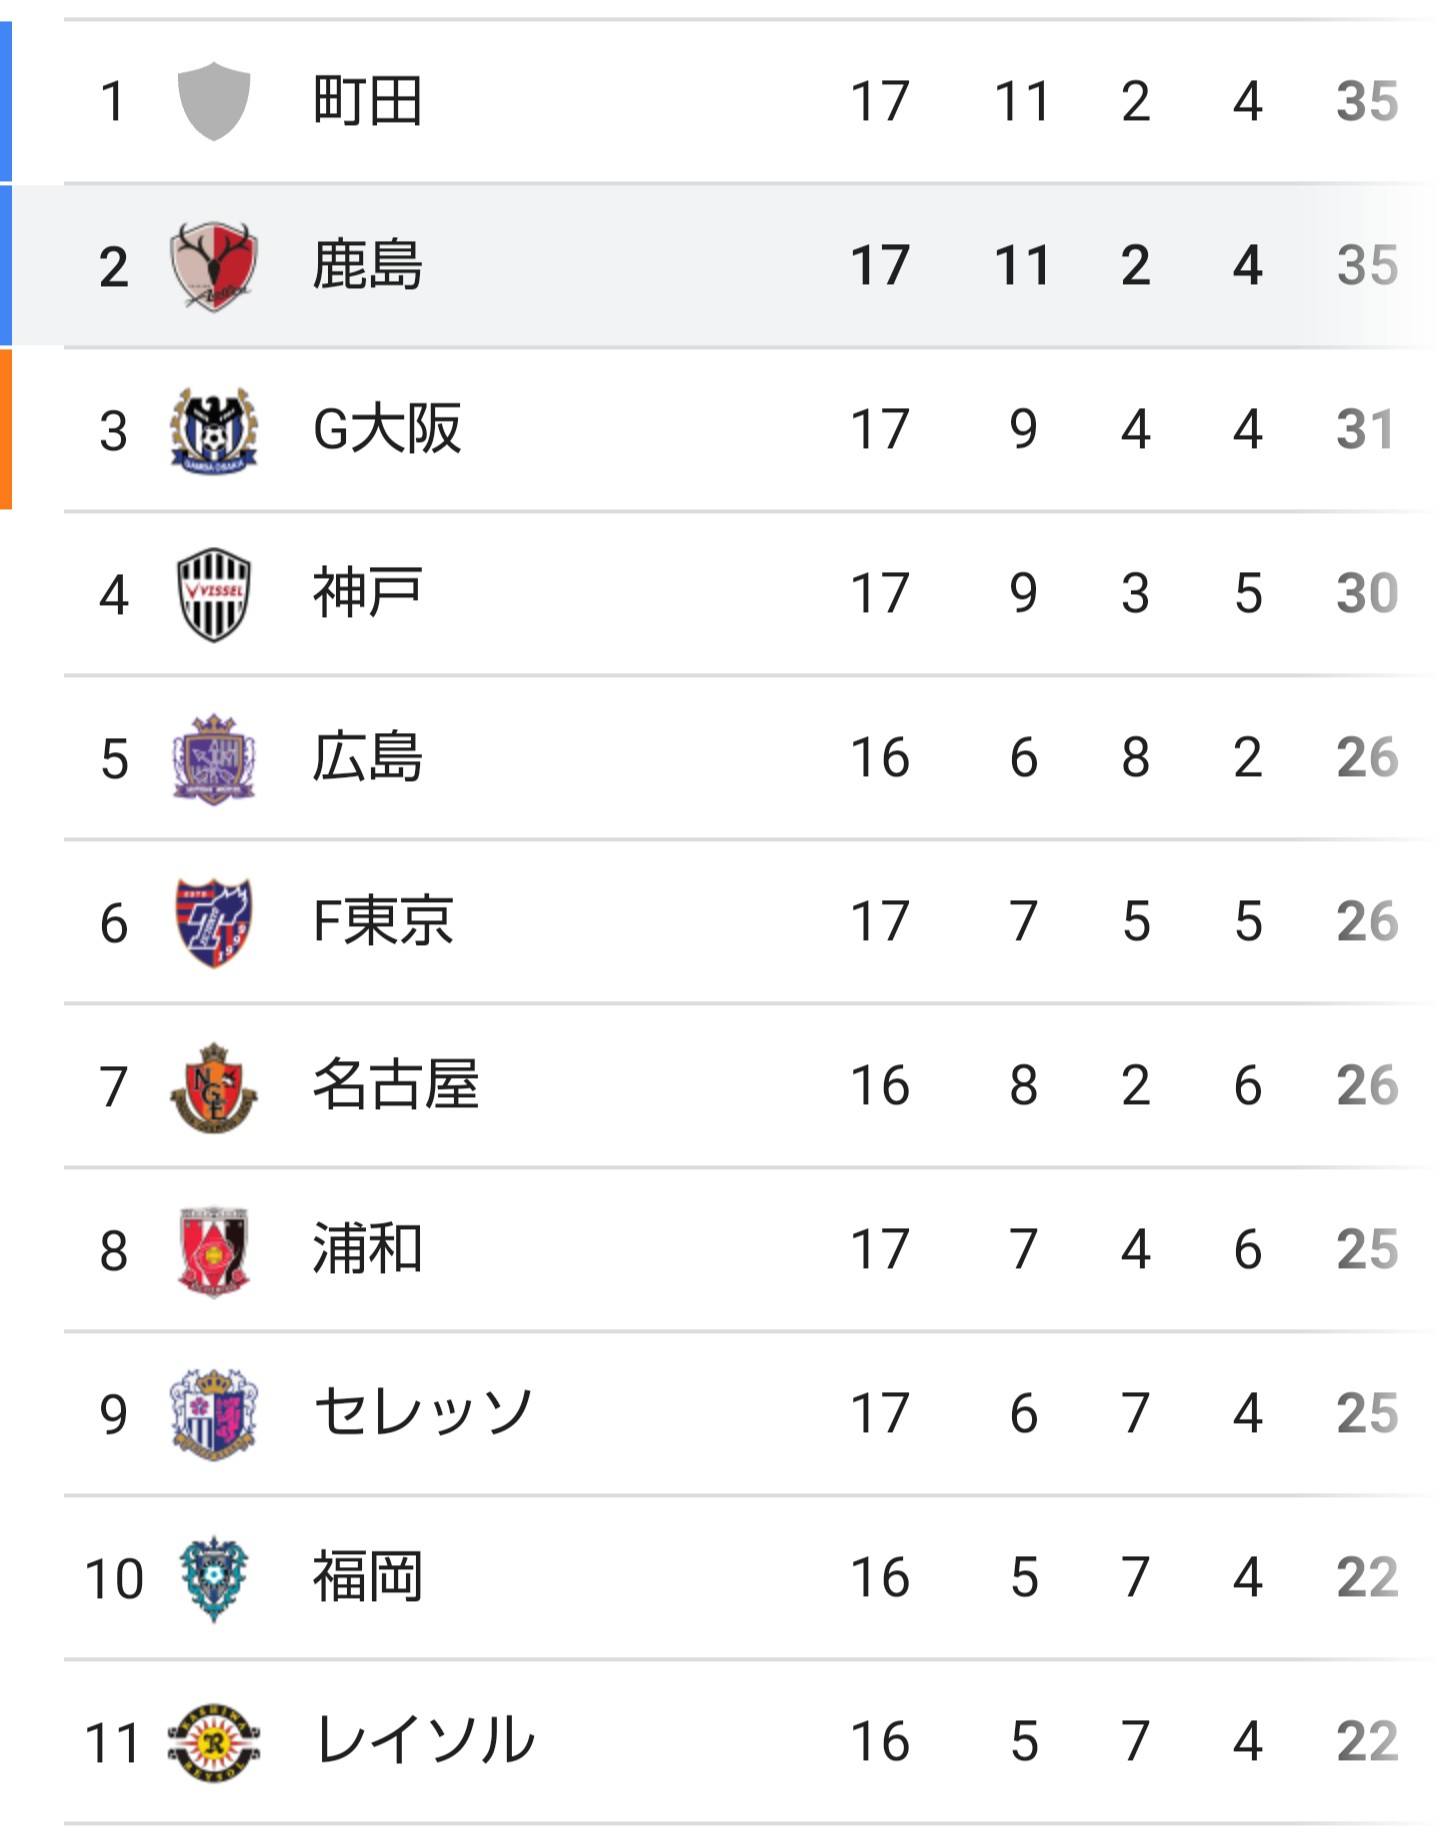Click the gray placeholder shield for 町田
The height and width of the screenshot is (1833, 1440).
(214, 101)
